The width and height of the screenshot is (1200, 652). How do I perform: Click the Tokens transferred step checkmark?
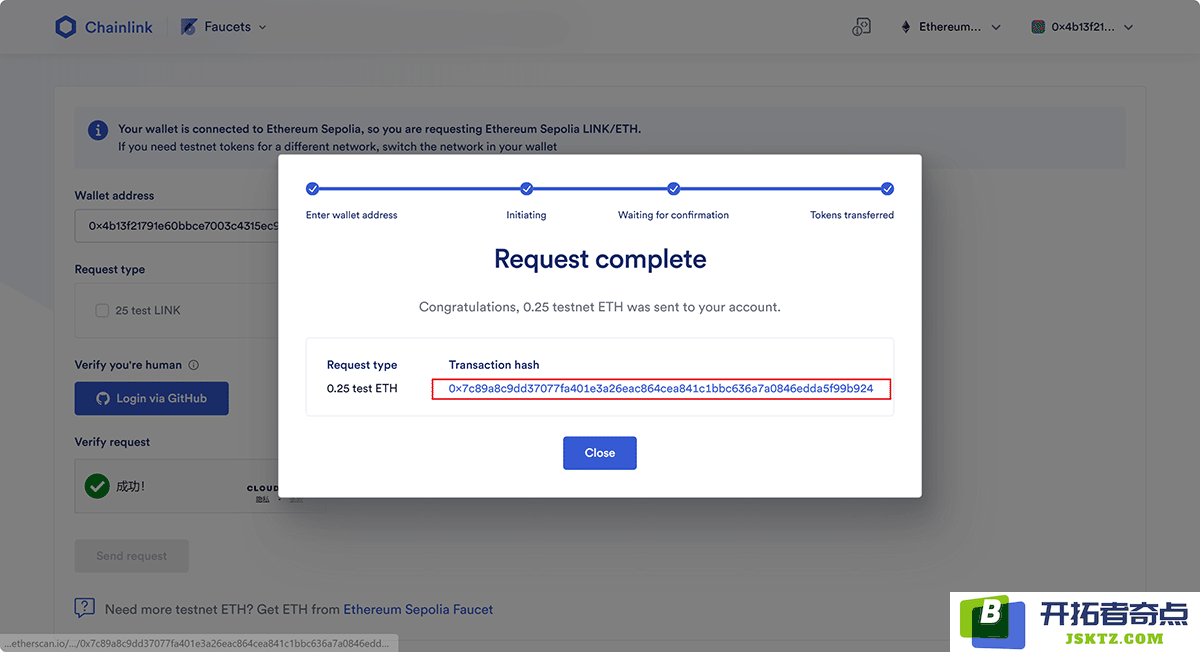(x=887, y=188)
